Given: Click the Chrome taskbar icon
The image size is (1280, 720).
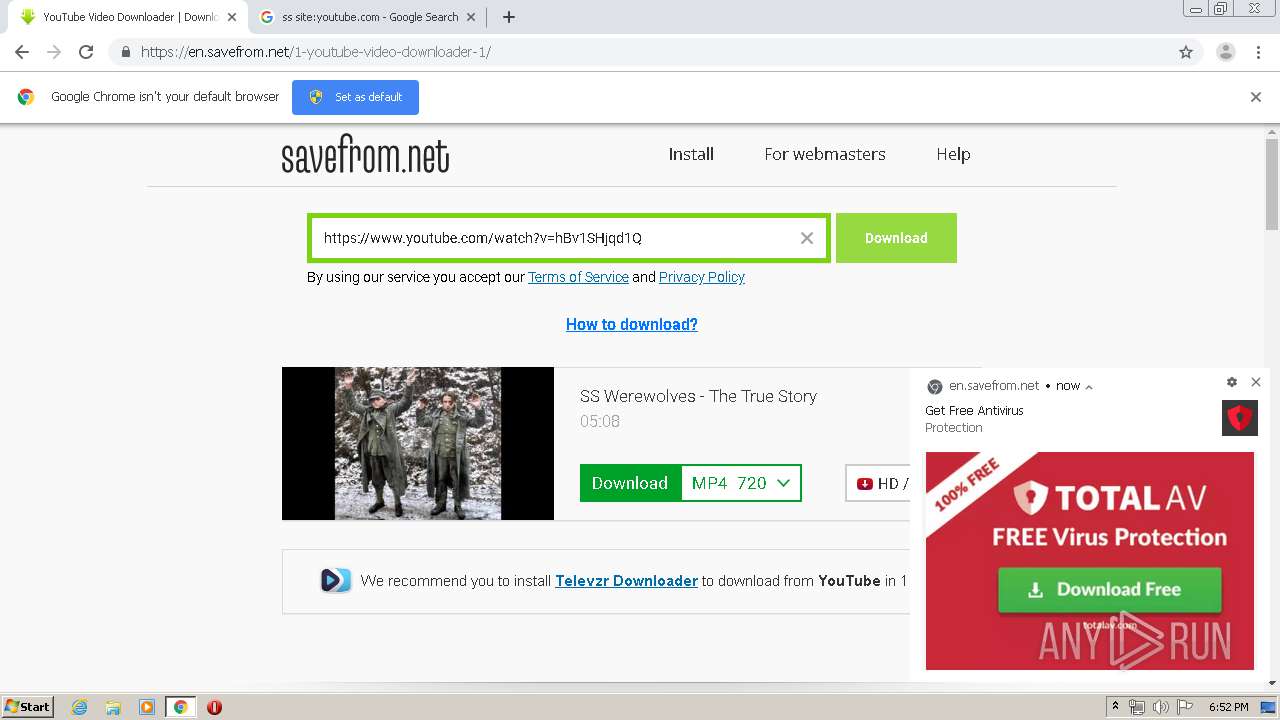Looking at the screenshot, I should coord(181,707).
